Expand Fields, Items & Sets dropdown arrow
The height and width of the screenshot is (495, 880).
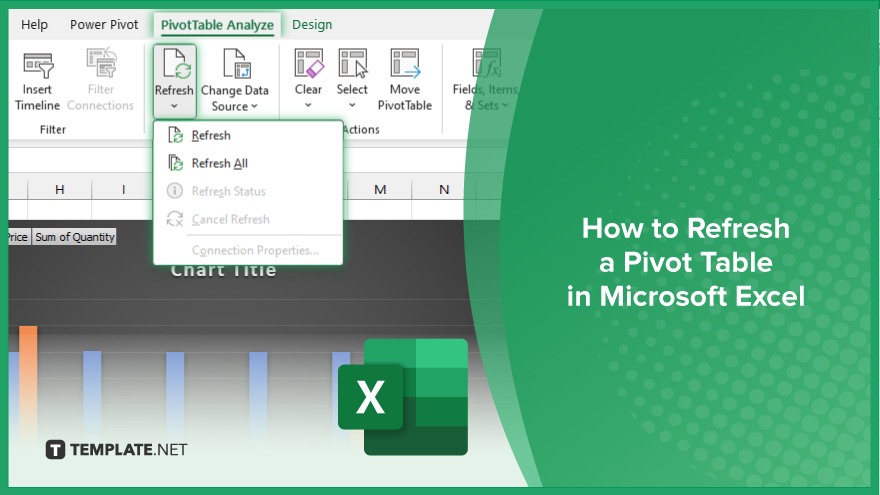[x=505, y=106]
